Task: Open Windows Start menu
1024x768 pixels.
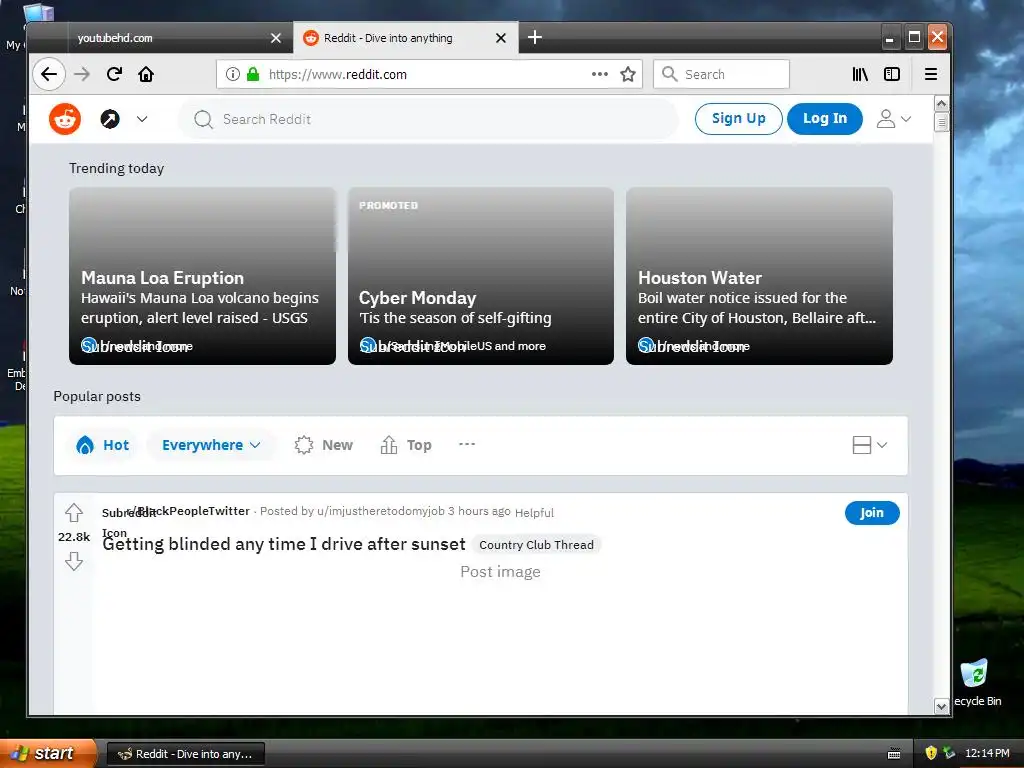Action: [x=49, y=753]
